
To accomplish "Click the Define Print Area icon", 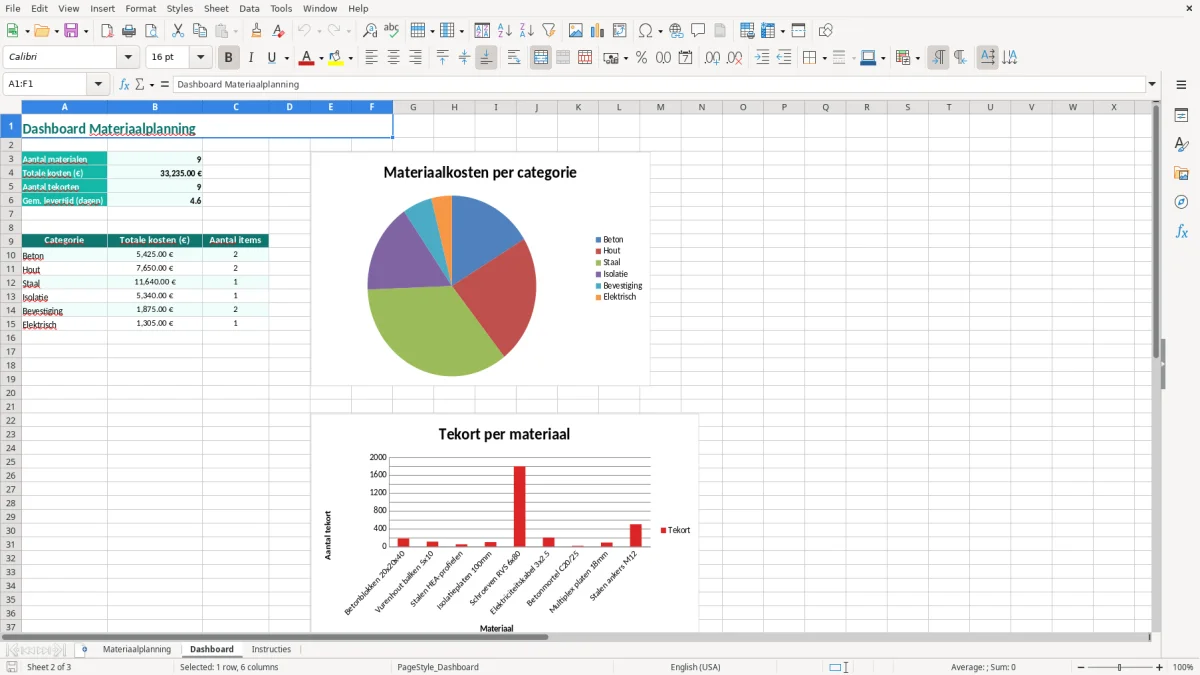I will (747, 31).
